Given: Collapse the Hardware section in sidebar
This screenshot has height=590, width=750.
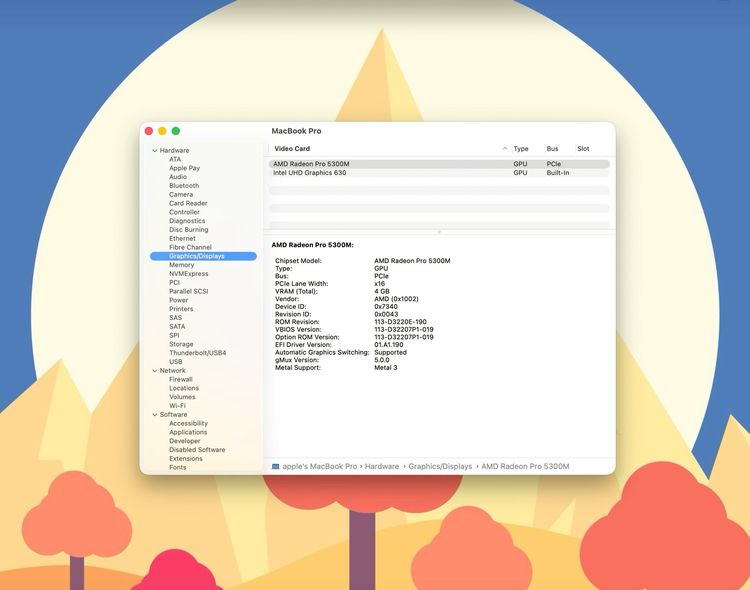Looking at the screenshot, I should pos(155,151).
